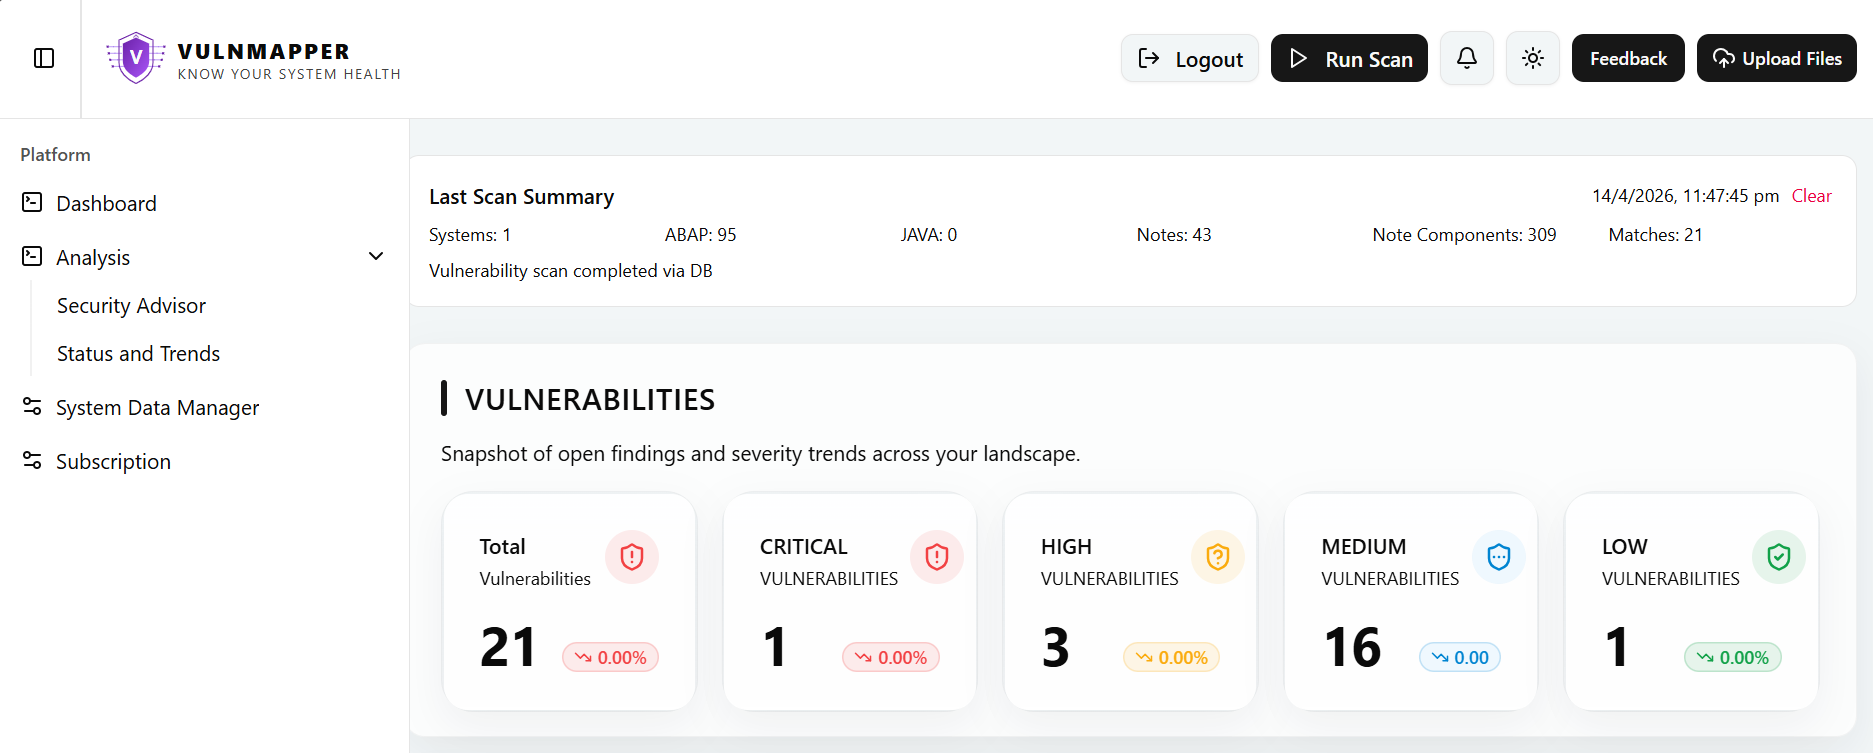Click the System Data Manager sliders icon
The width and height of the screenshot is (1873, 753).
pyautogui.click(x=32, y=407)
